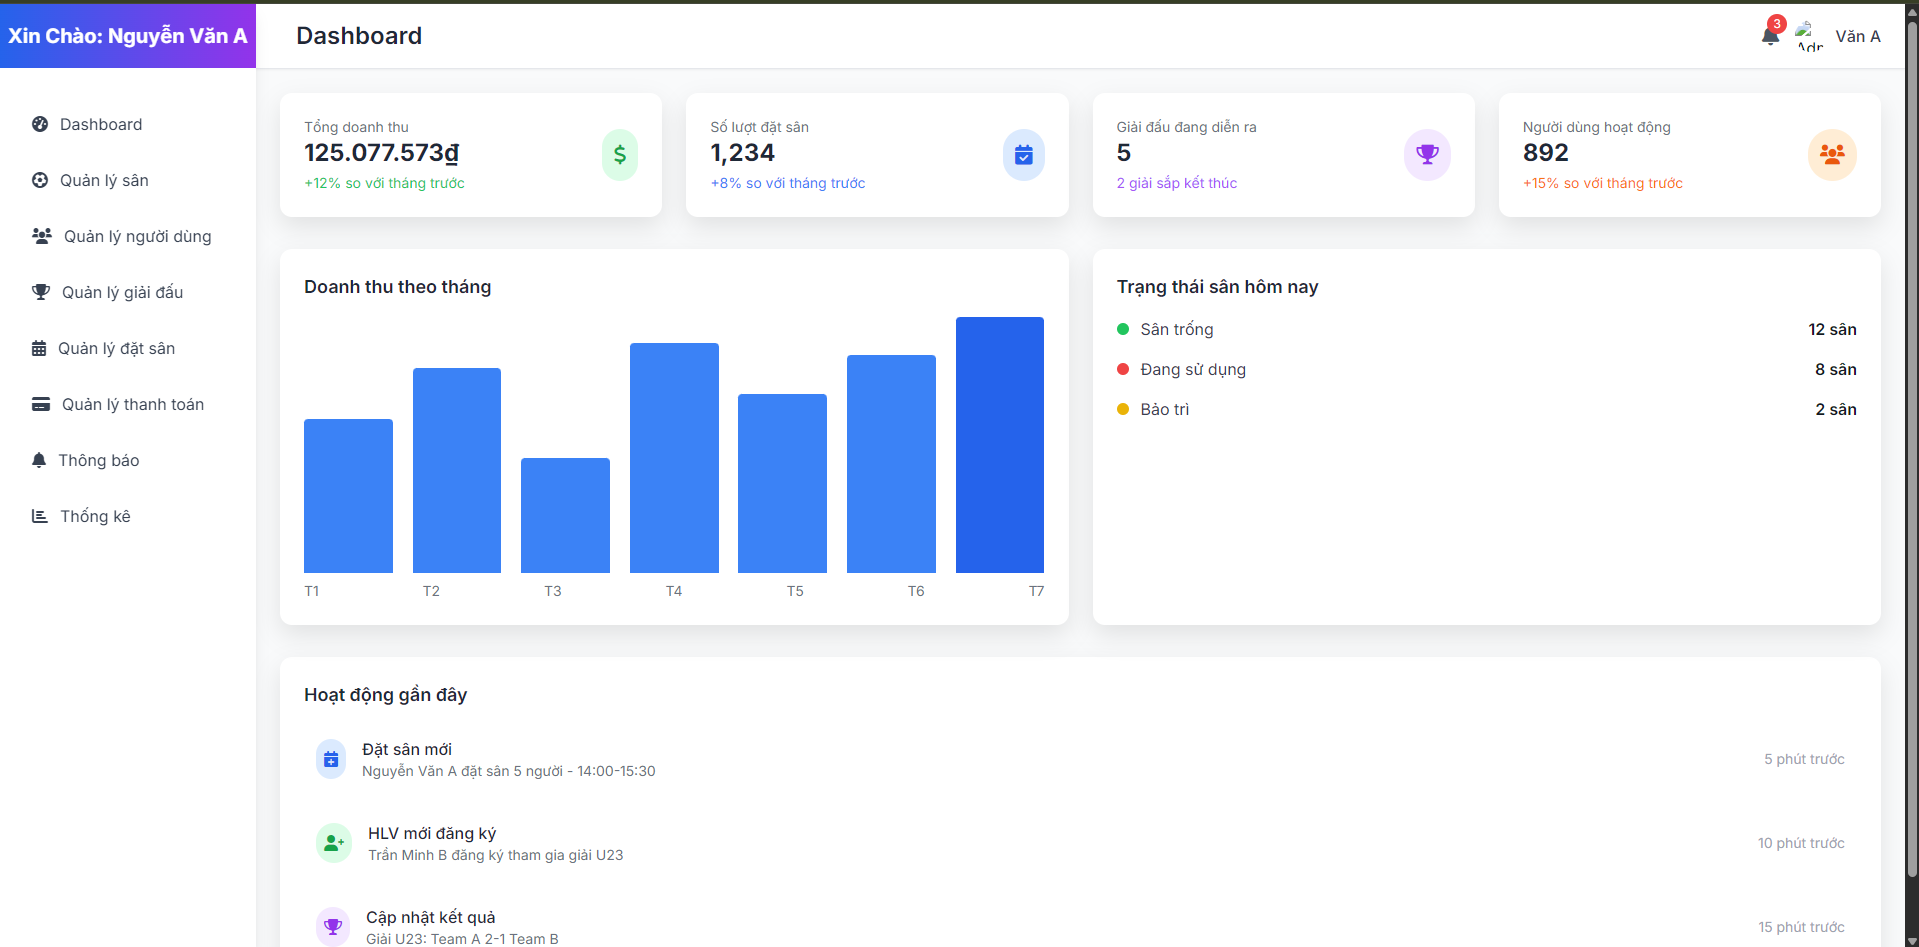Open the Quản lý sân section icon
Screen dimensions: 1919x947
[x=39, y=180]
